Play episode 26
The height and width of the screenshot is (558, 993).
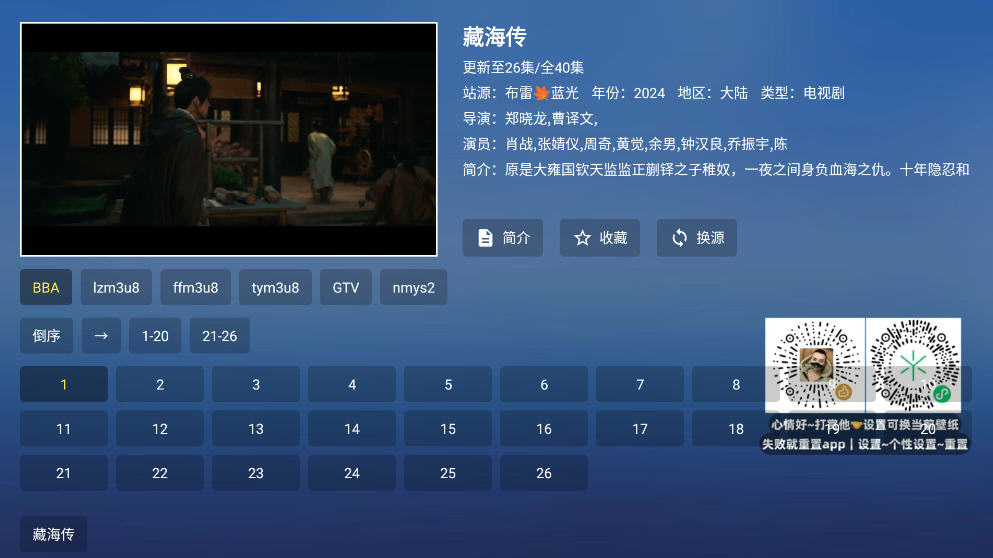[544, 473]
